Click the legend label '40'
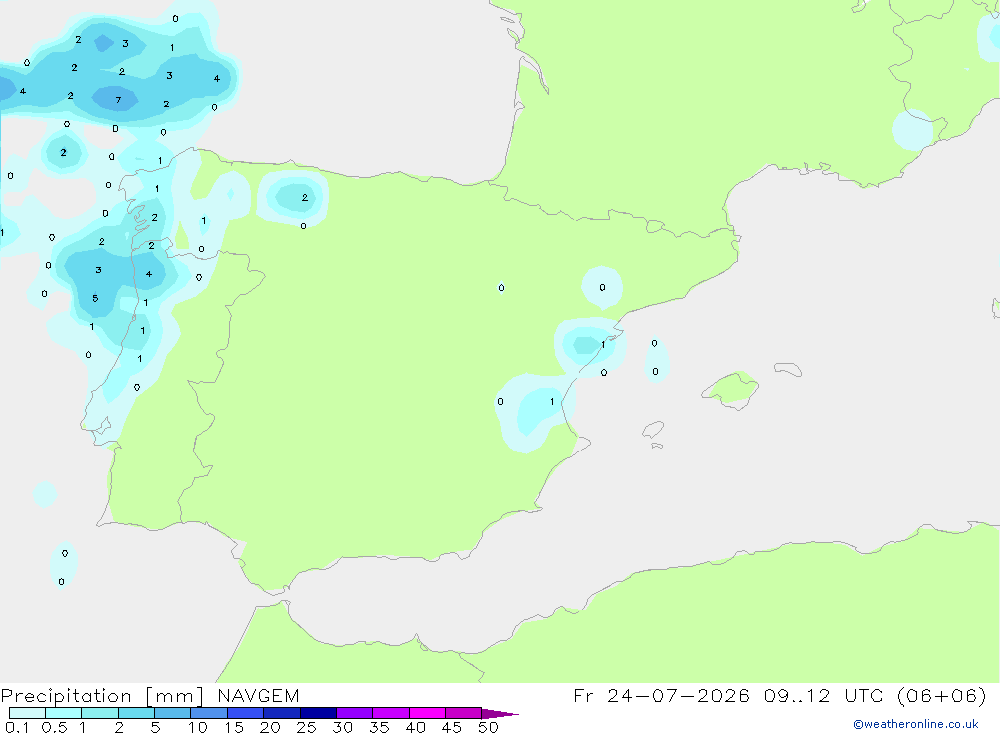The width and height of the screenshot is (1000, 733). point(415,727)
